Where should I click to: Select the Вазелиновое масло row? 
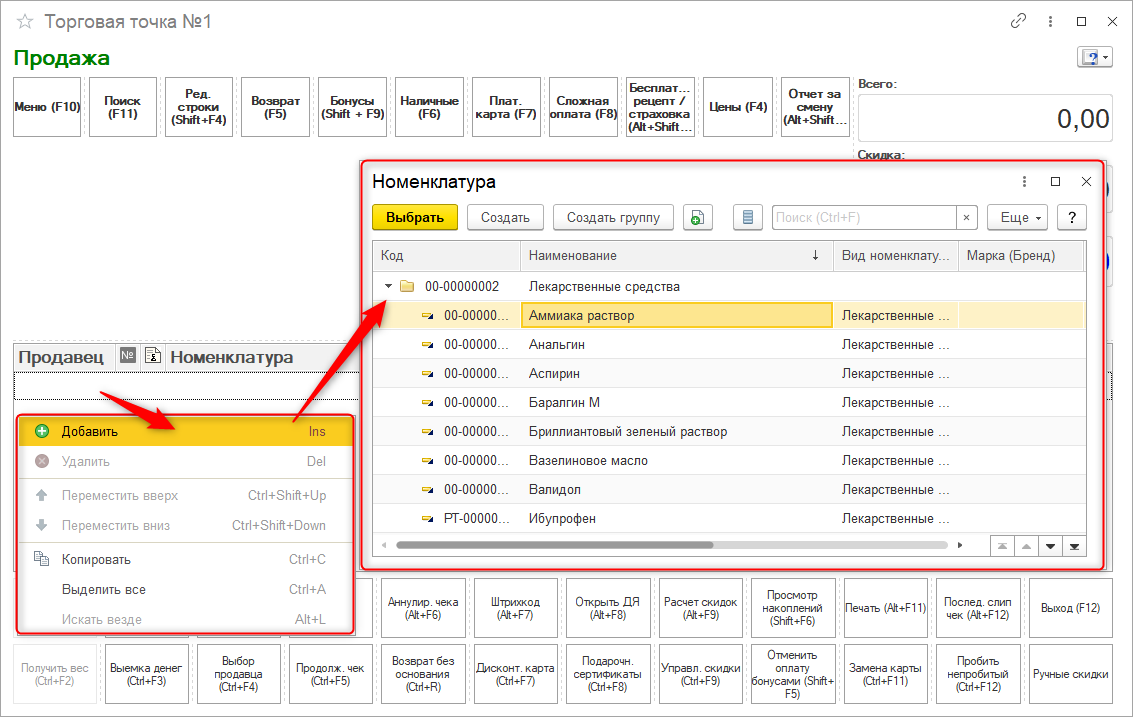[729, 460]
